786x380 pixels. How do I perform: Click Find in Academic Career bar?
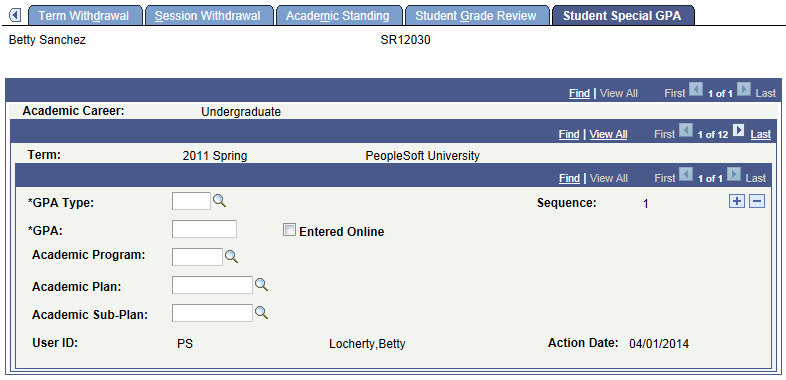pyautogui.click(x=579, y=93)
